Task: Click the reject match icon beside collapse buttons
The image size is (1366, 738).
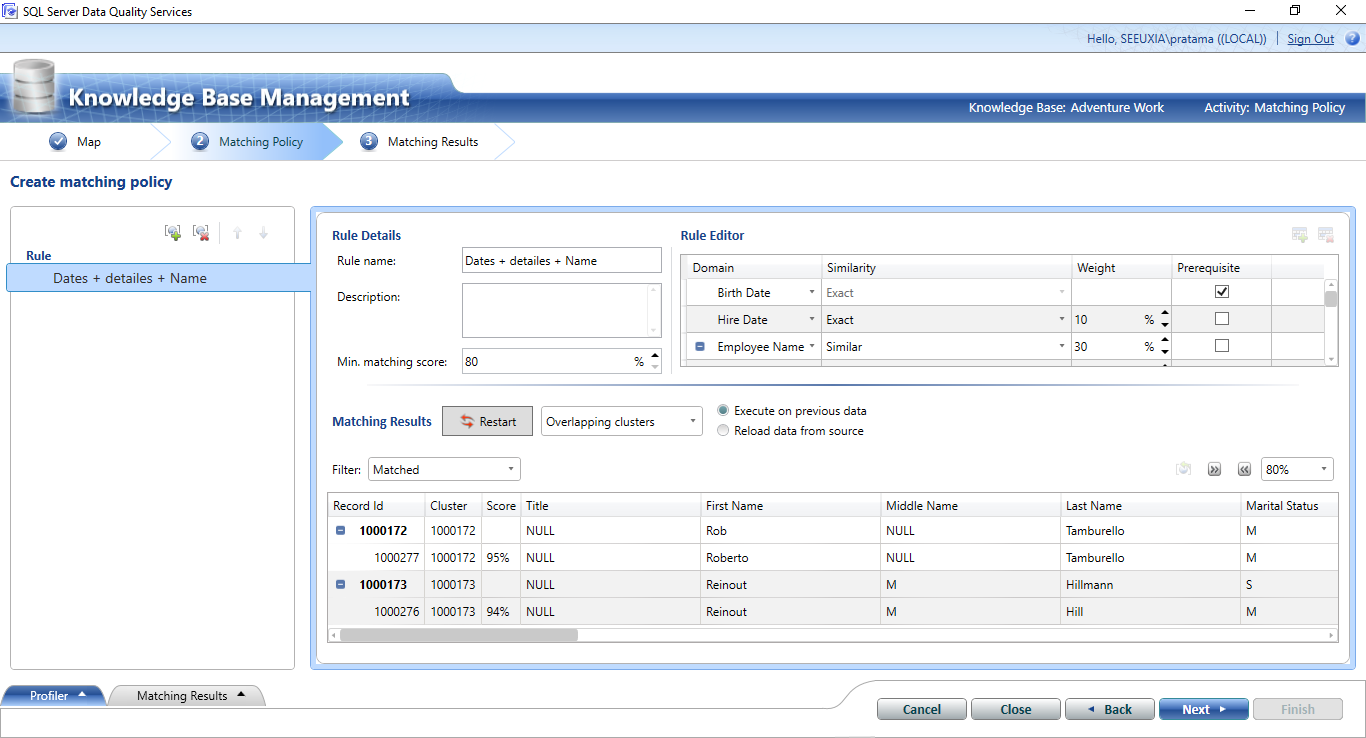Action: [x=1184, y=469]
